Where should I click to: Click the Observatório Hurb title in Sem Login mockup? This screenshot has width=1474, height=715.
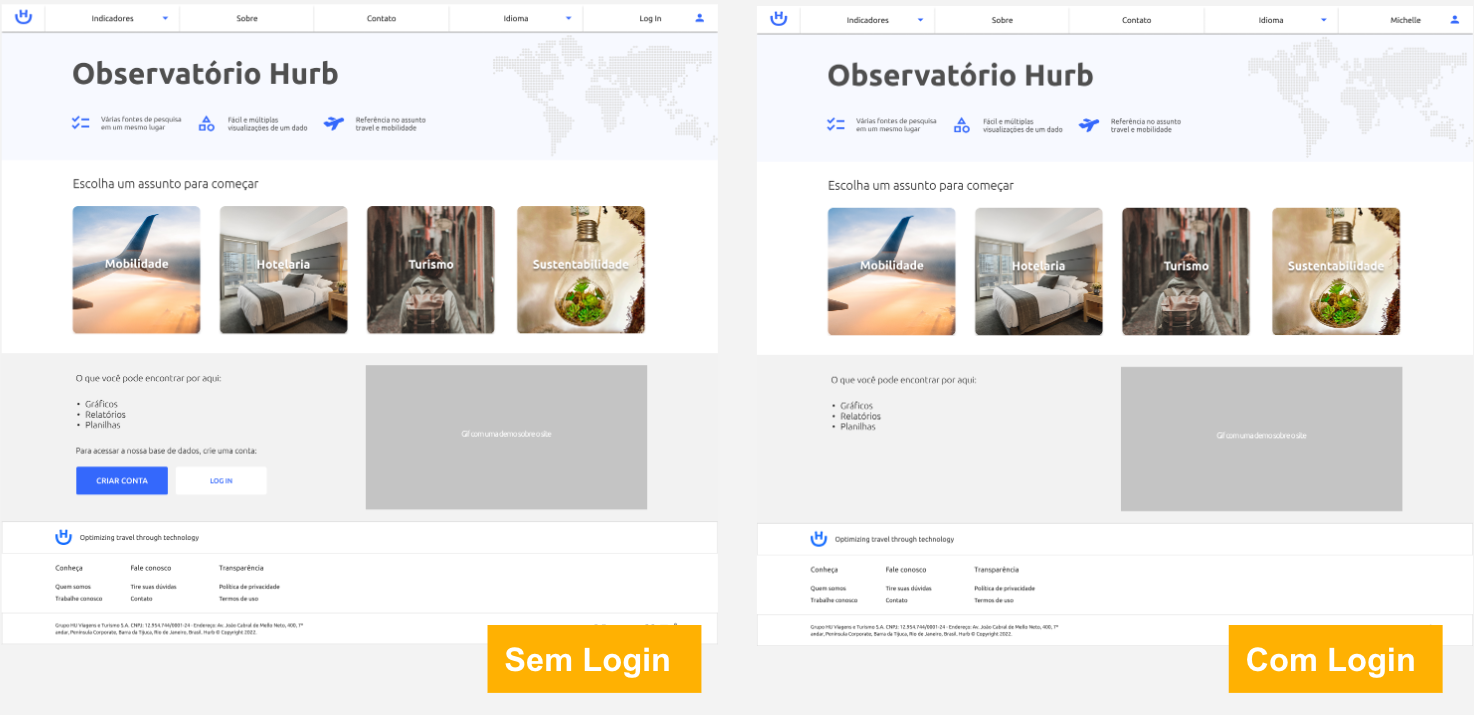tap(205, 74)
